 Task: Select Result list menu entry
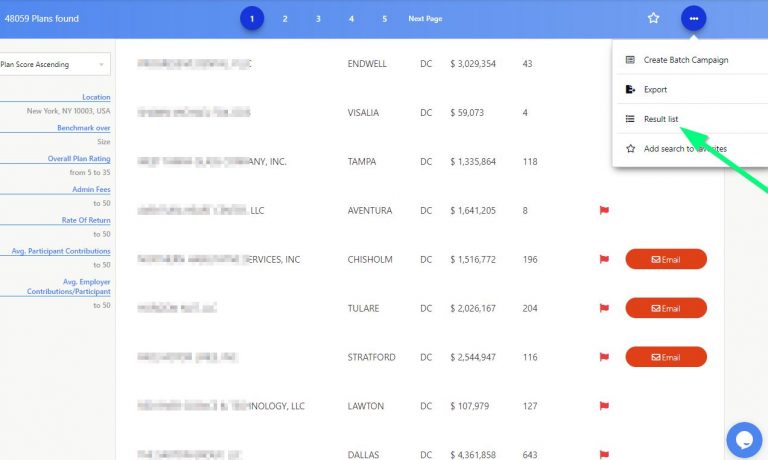[x=660, y=119]
